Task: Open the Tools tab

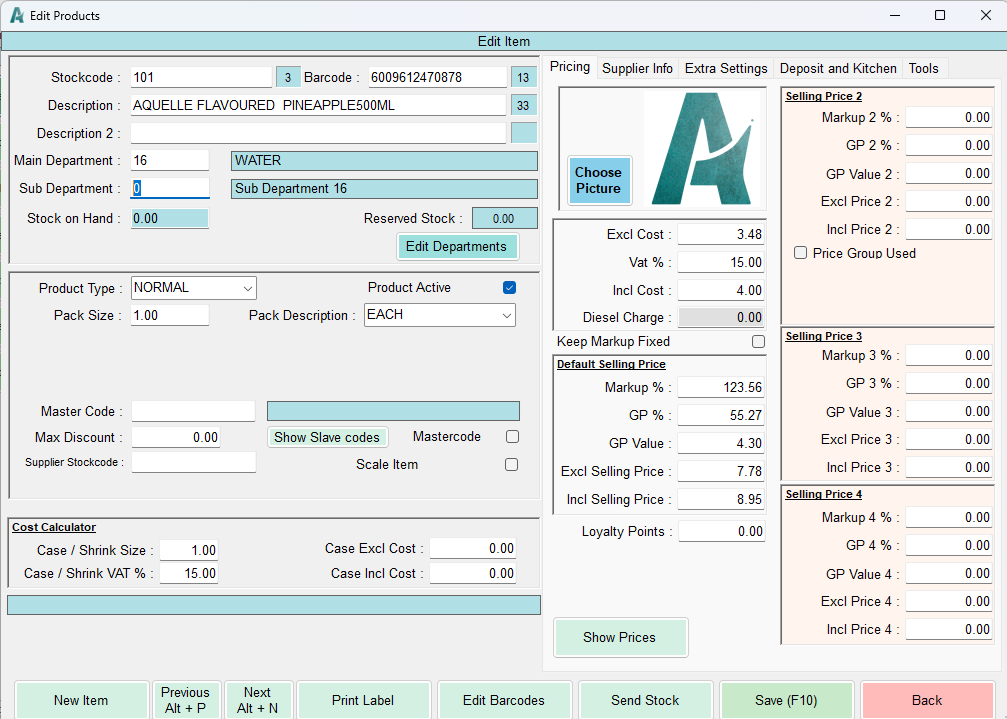Action: [x=923, y=68]
